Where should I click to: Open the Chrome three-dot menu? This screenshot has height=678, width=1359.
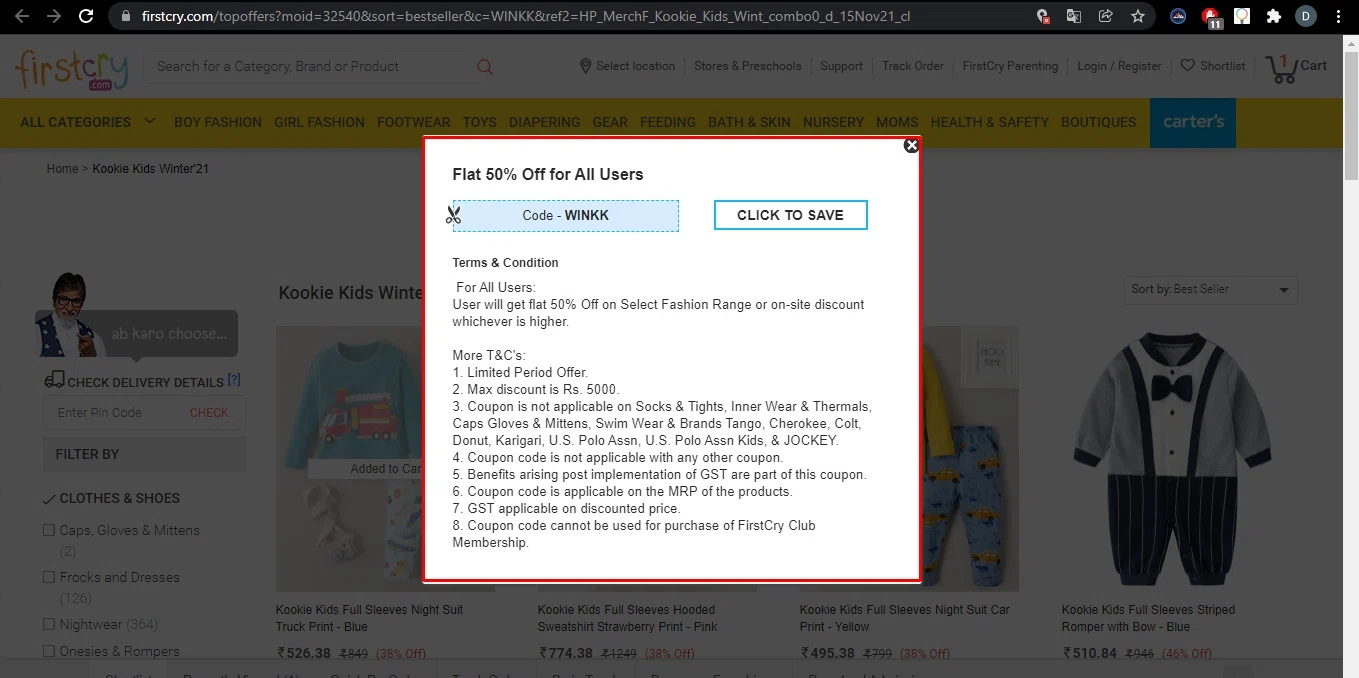tap(1338, 16)
